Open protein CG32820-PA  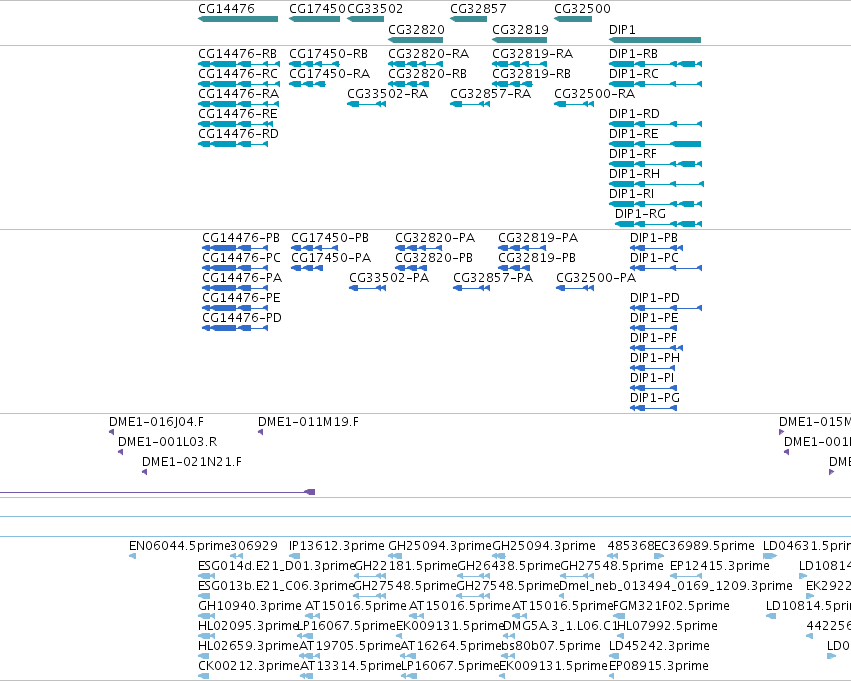pyautogui.click(x=418, y=248)
